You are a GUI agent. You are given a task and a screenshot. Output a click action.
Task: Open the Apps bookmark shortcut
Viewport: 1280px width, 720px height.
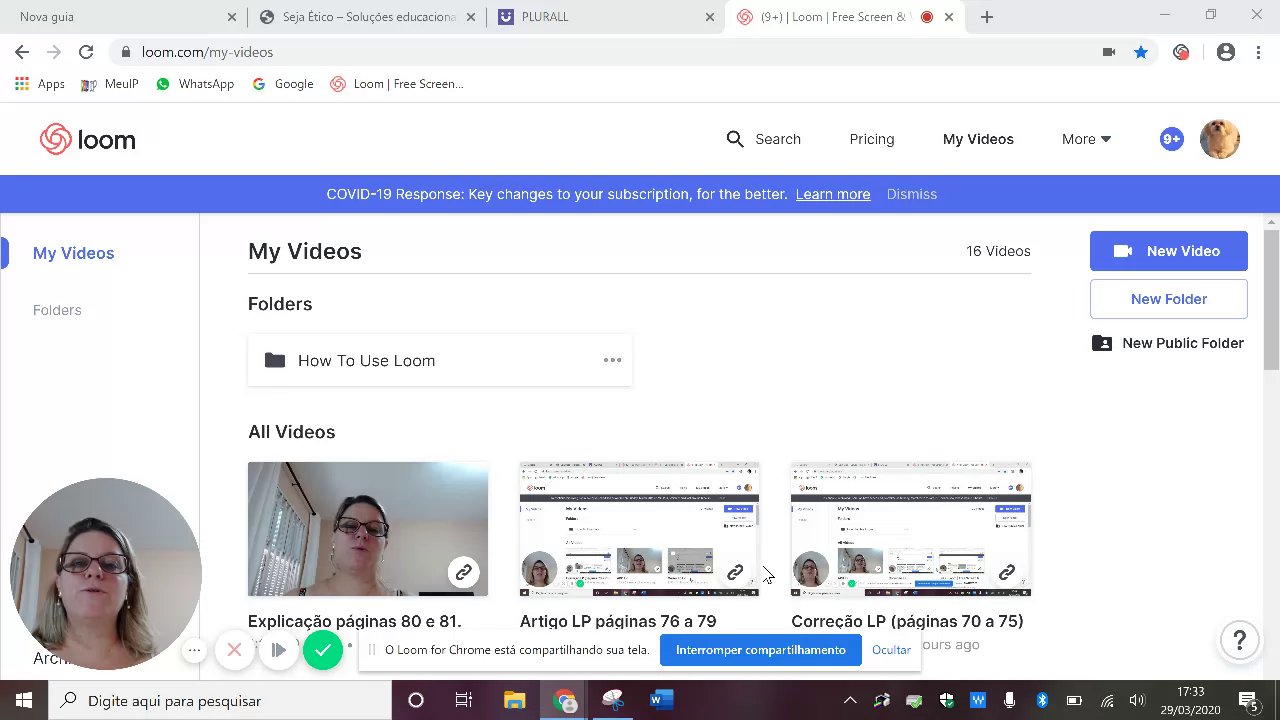pyautogui.click(x=40, y=84)
